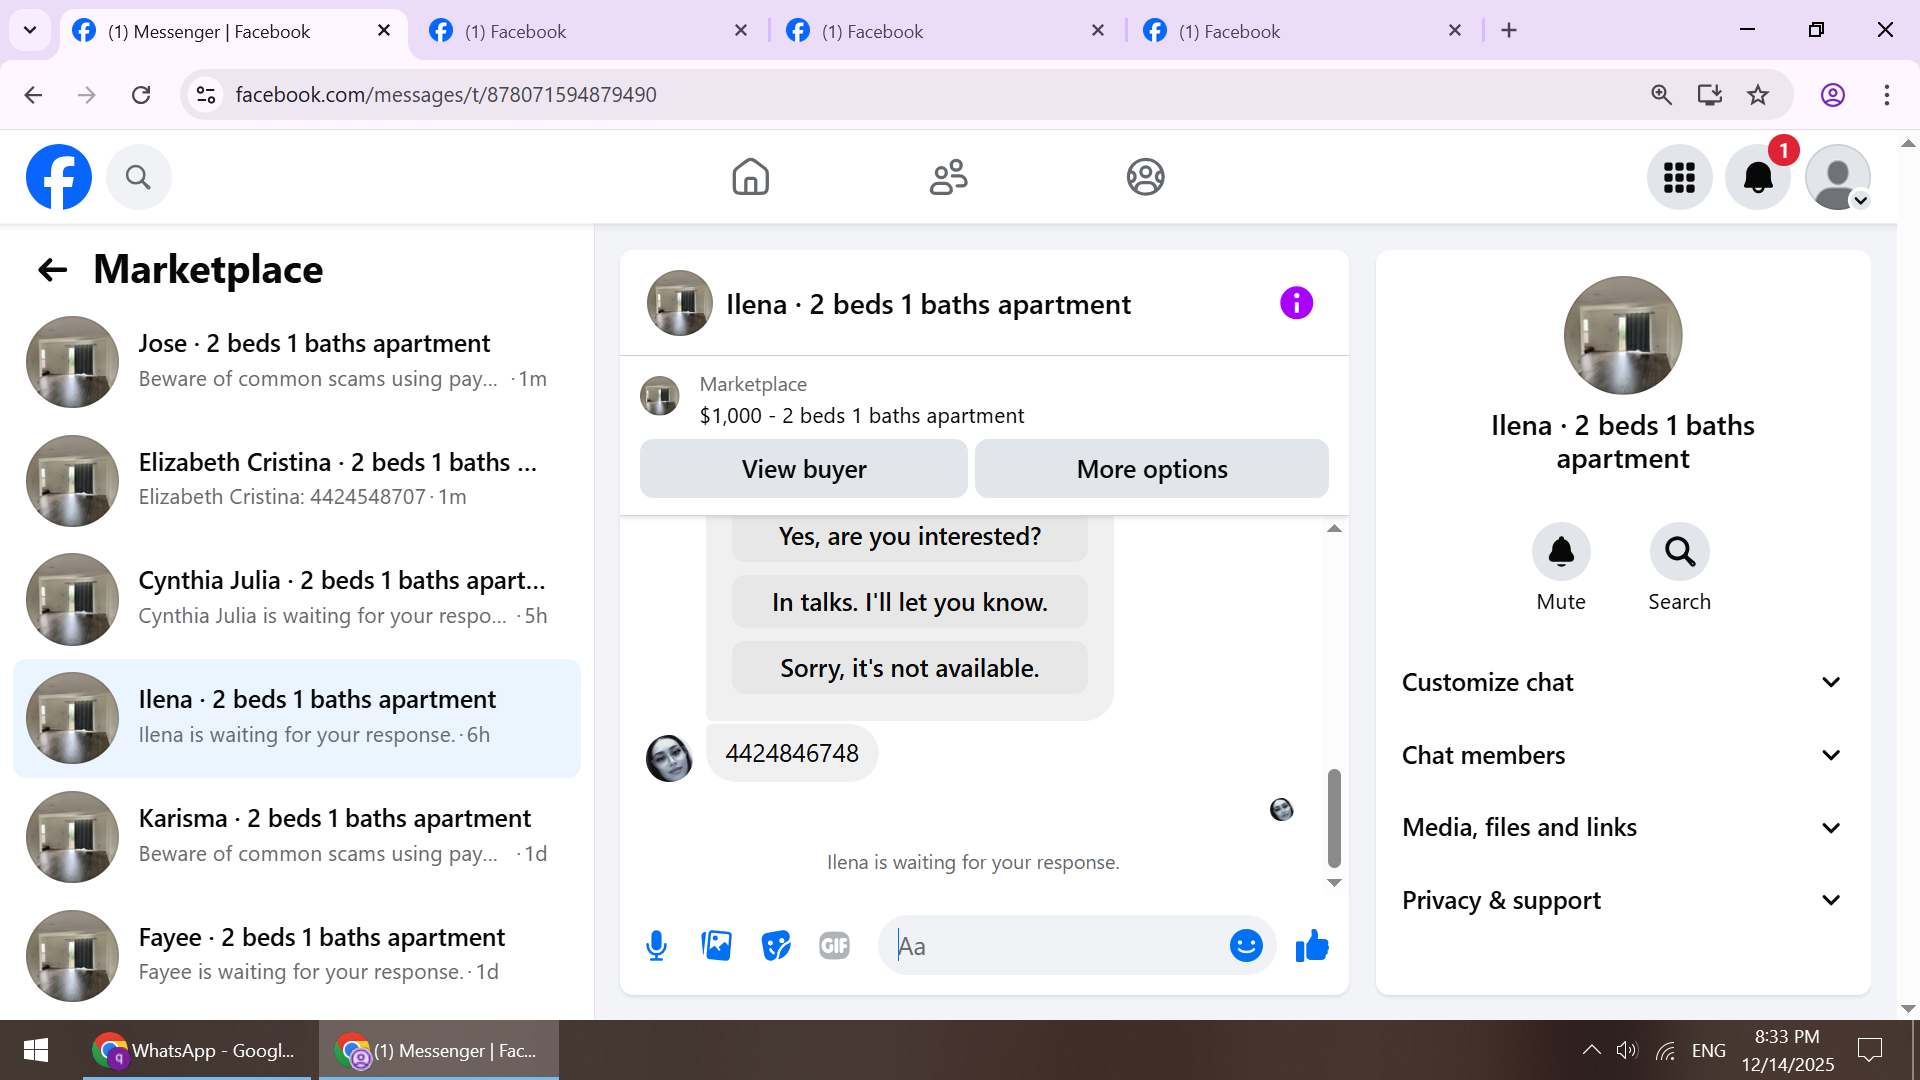Open the sticker picker icon

(x=776, y=946)
